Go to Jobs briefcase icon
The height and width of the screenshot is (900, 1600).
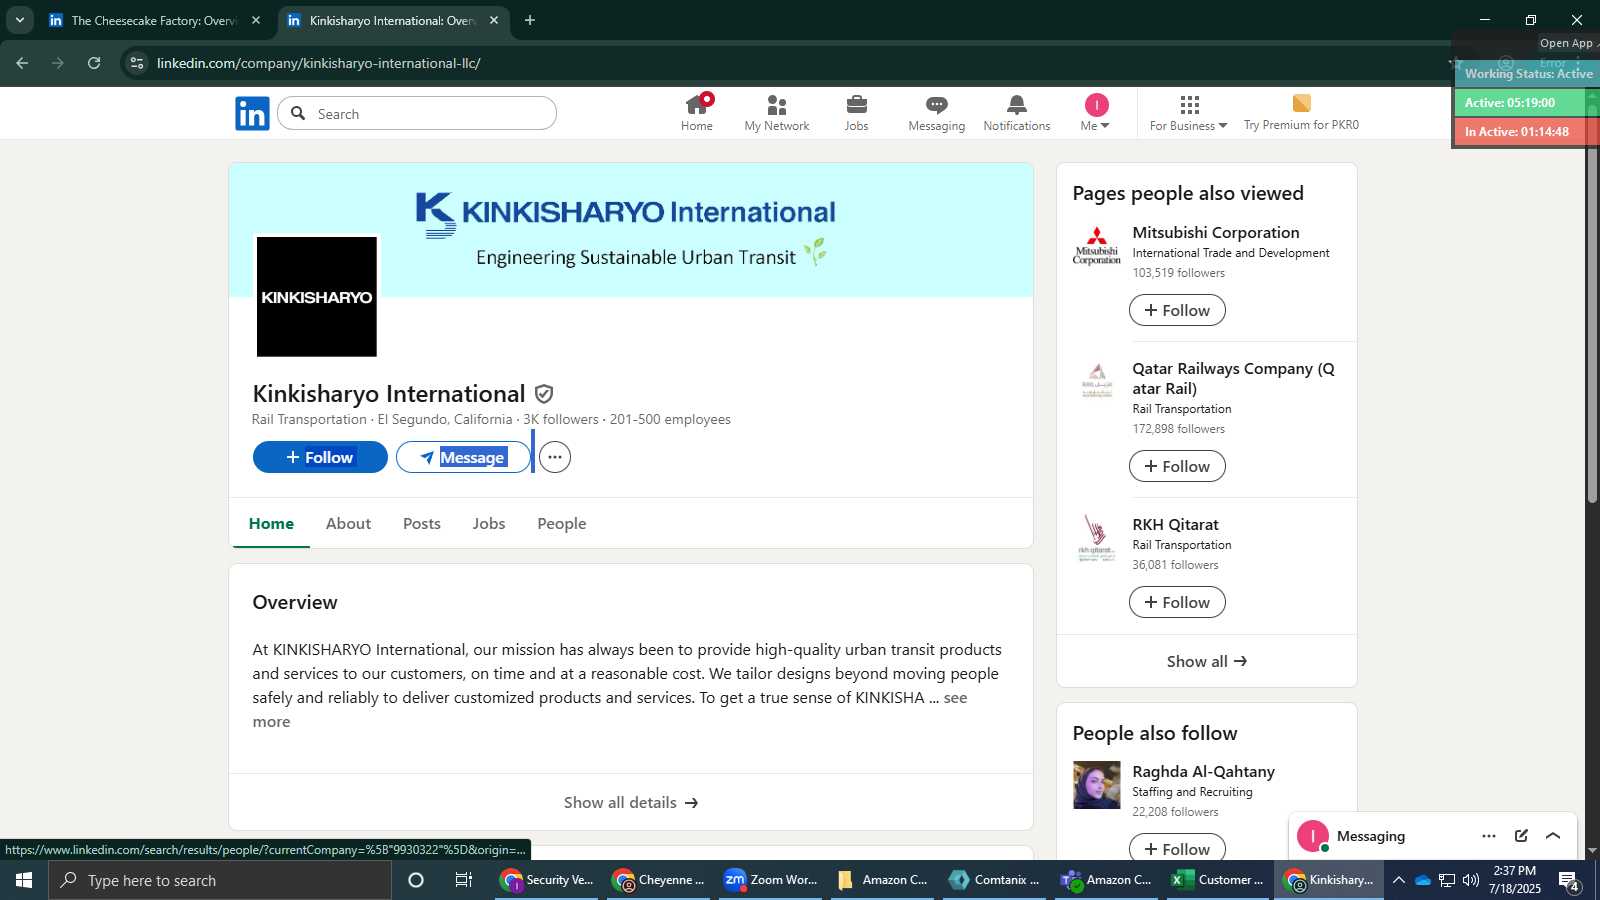[x=856, y=113]
